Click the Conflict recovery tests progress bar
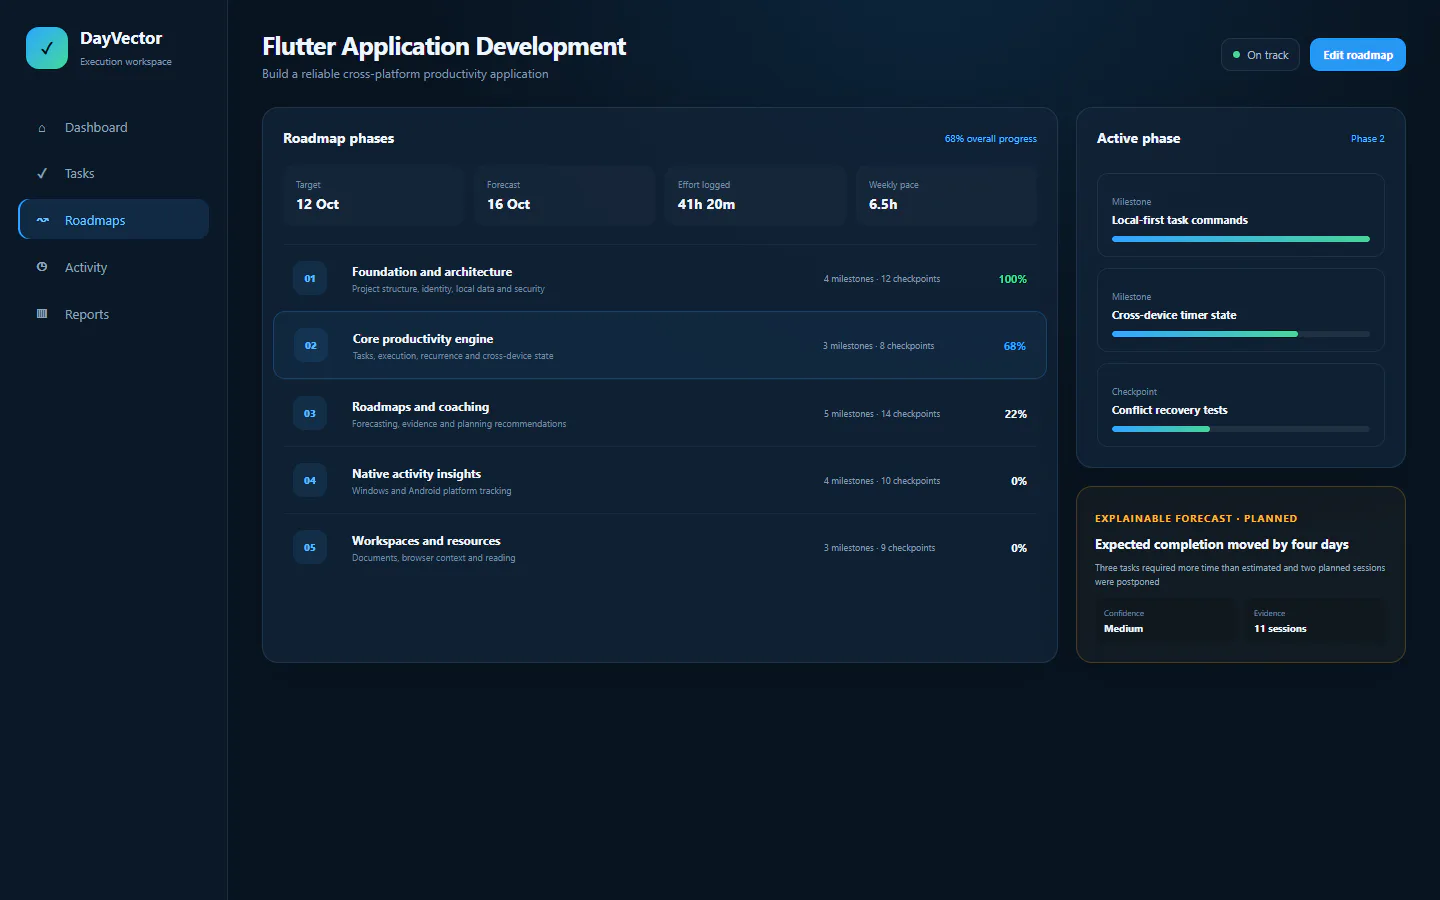This screenshot has width=1440, height=900. tap(1241, 429)
